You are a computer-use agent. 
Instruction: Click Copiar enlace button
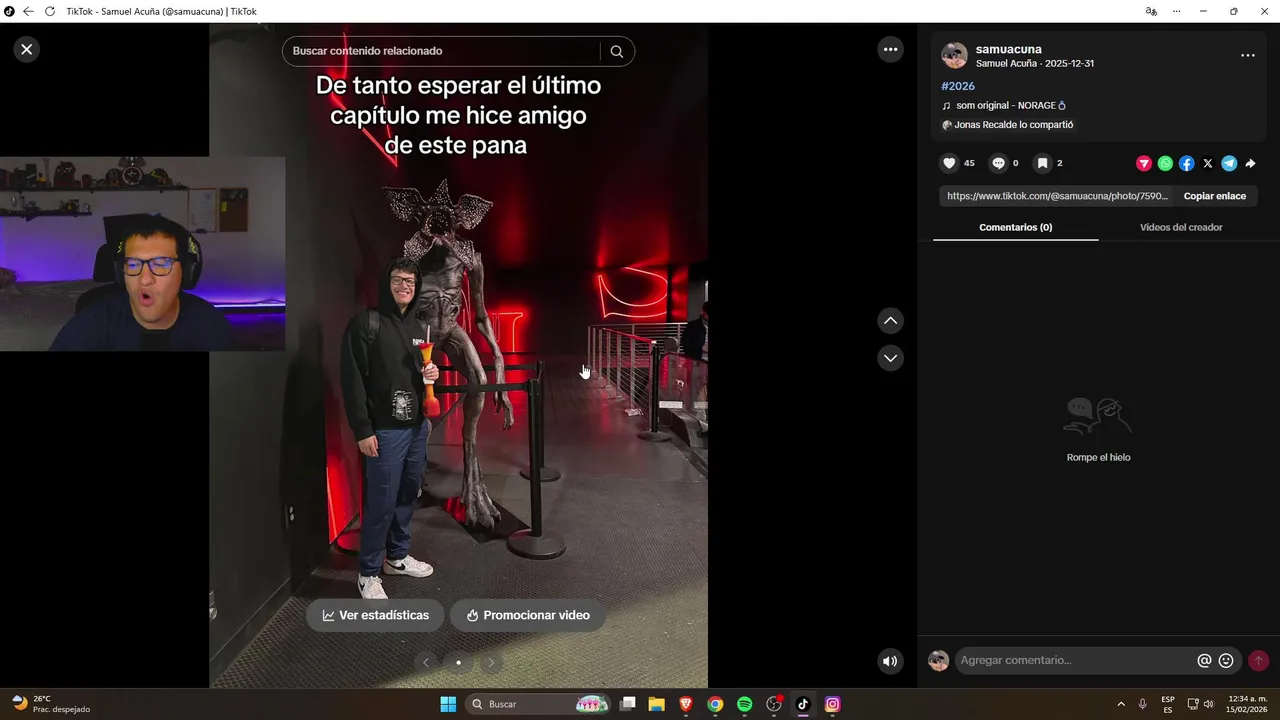coord(1215,196)
